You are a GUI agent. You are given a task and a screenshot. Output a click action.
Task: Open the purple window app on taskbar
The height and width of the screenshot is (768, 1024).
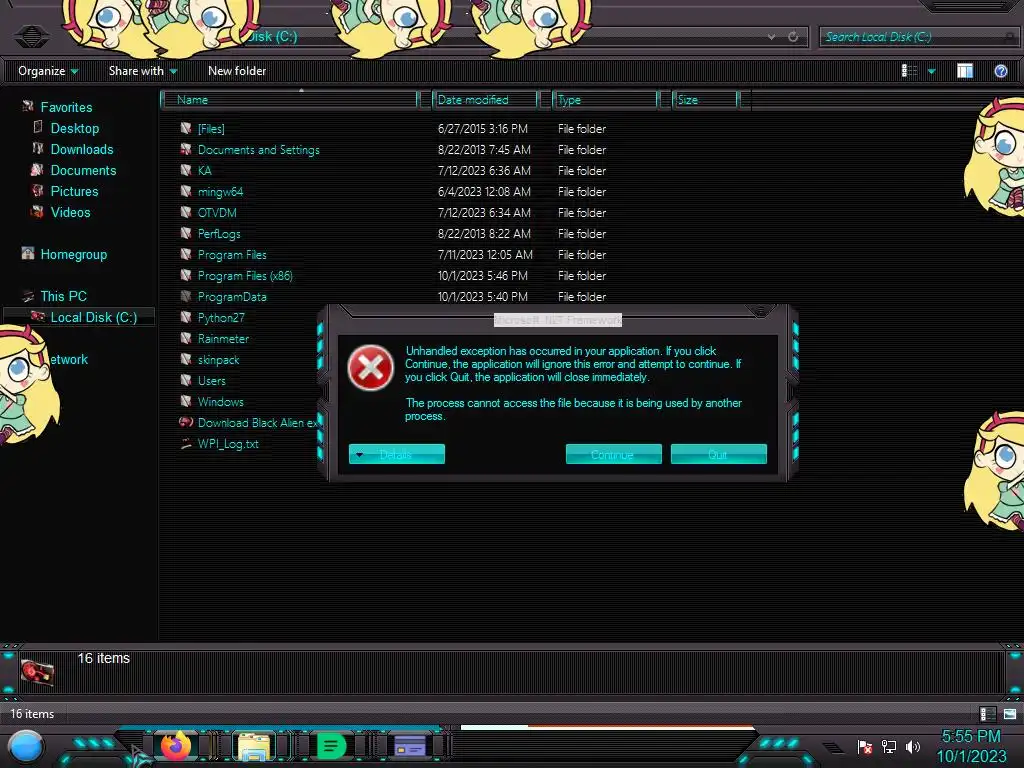[409, 746]
